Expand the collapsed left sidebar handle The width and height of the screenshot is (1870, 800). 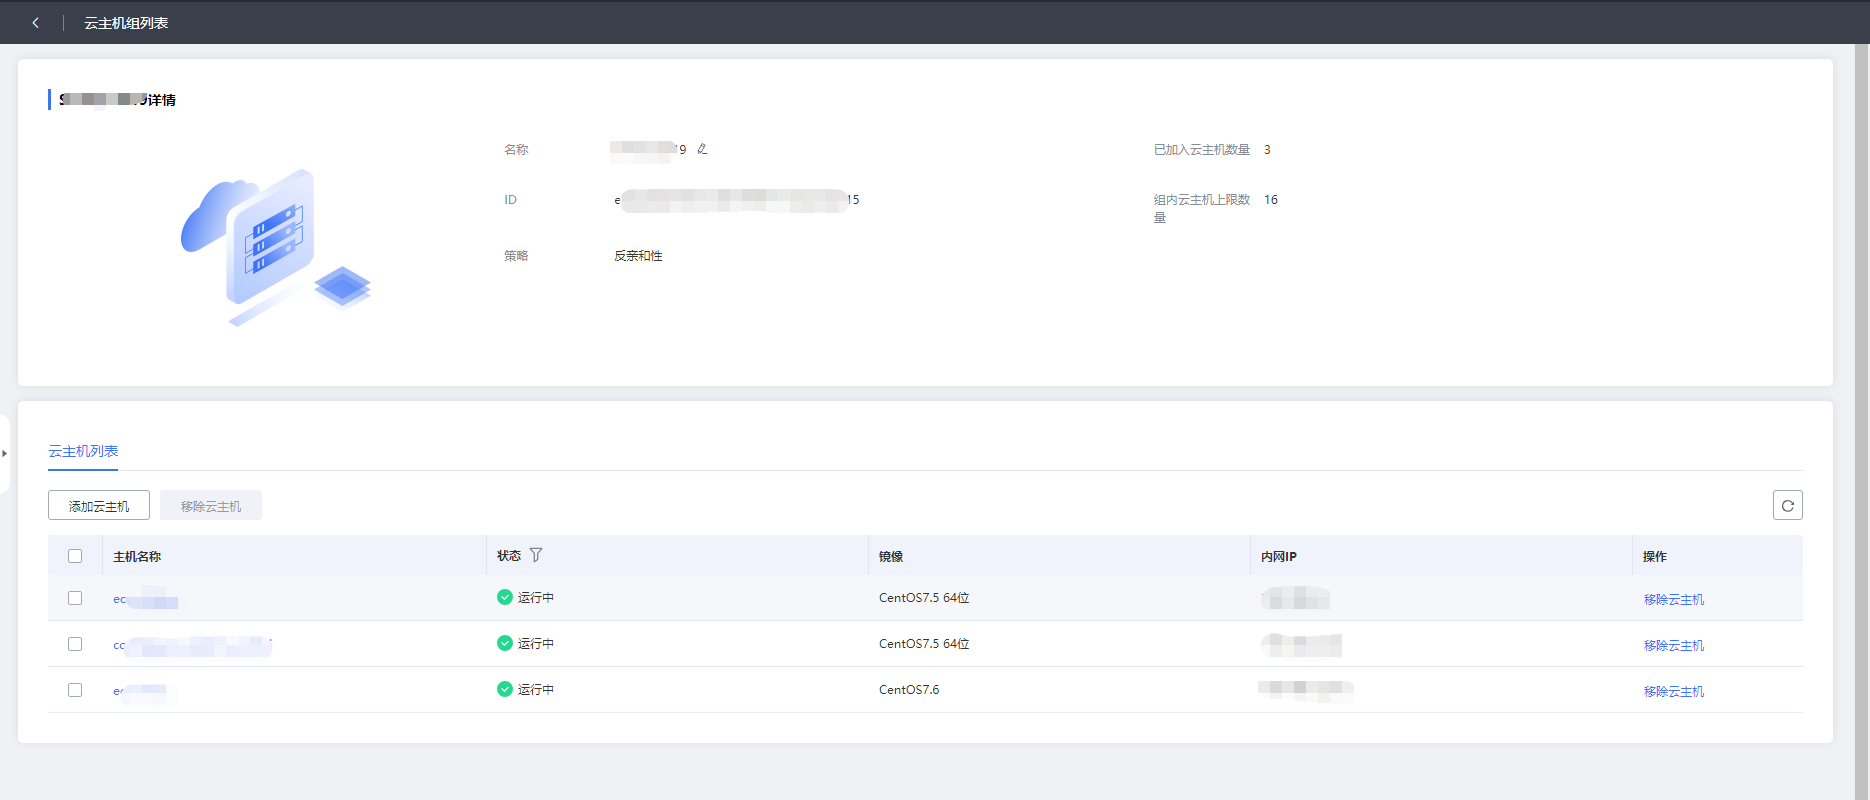[4, 453]
